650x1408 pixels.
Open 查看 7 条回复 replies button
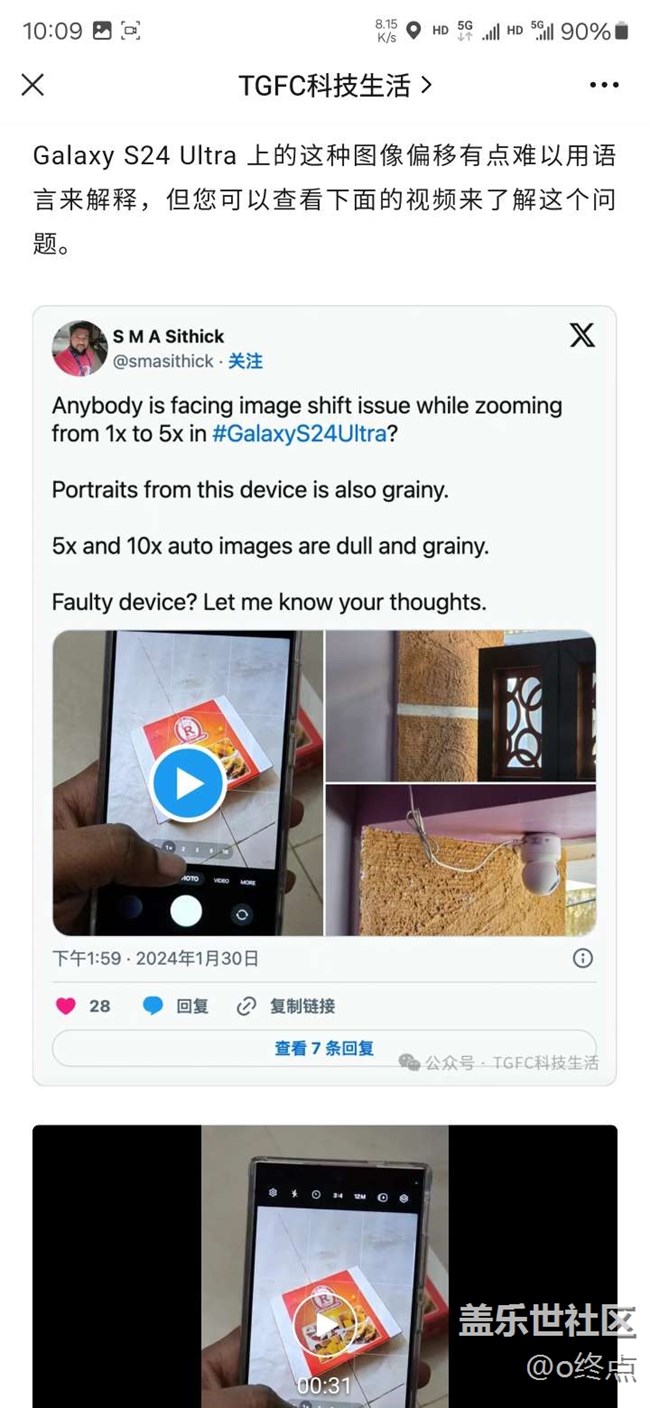324,1048
